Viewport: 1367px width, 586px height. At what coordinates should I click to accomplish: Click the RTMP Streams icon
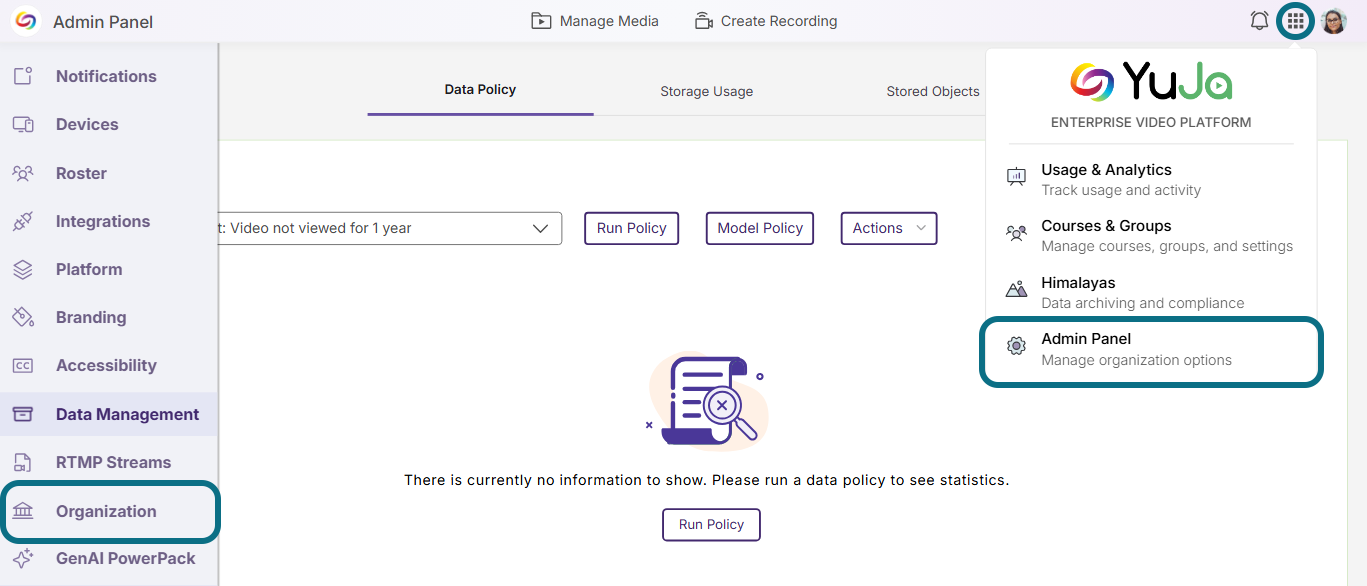pos(23,462)
